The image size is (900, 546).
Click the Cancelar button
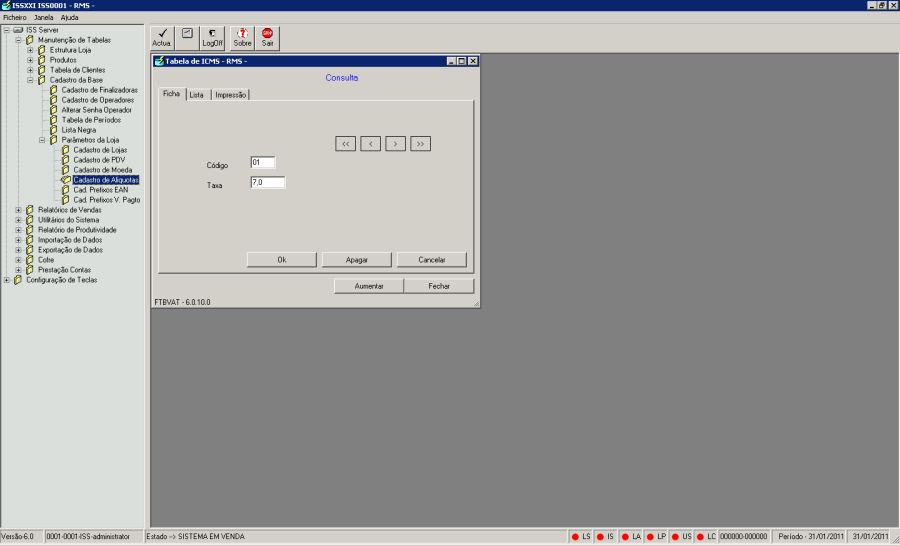(432, 260)
